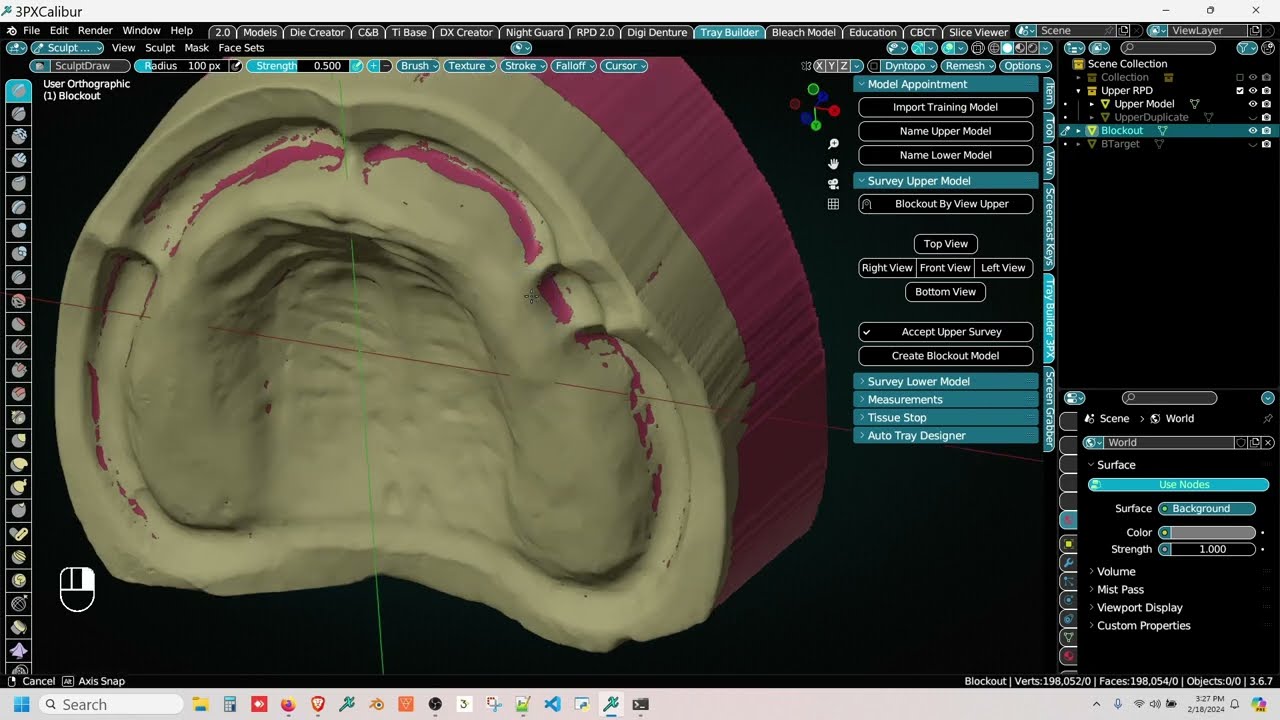Open the Texture dropdown

point(470,66)
